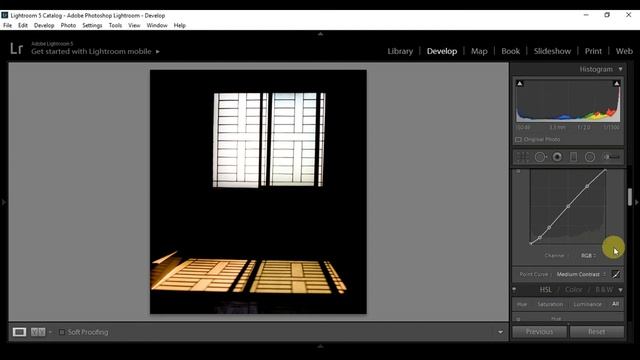Viewport: 640px width, 360px height.
Task: Switch to the Print module
Action: click(x=593, y=51)
